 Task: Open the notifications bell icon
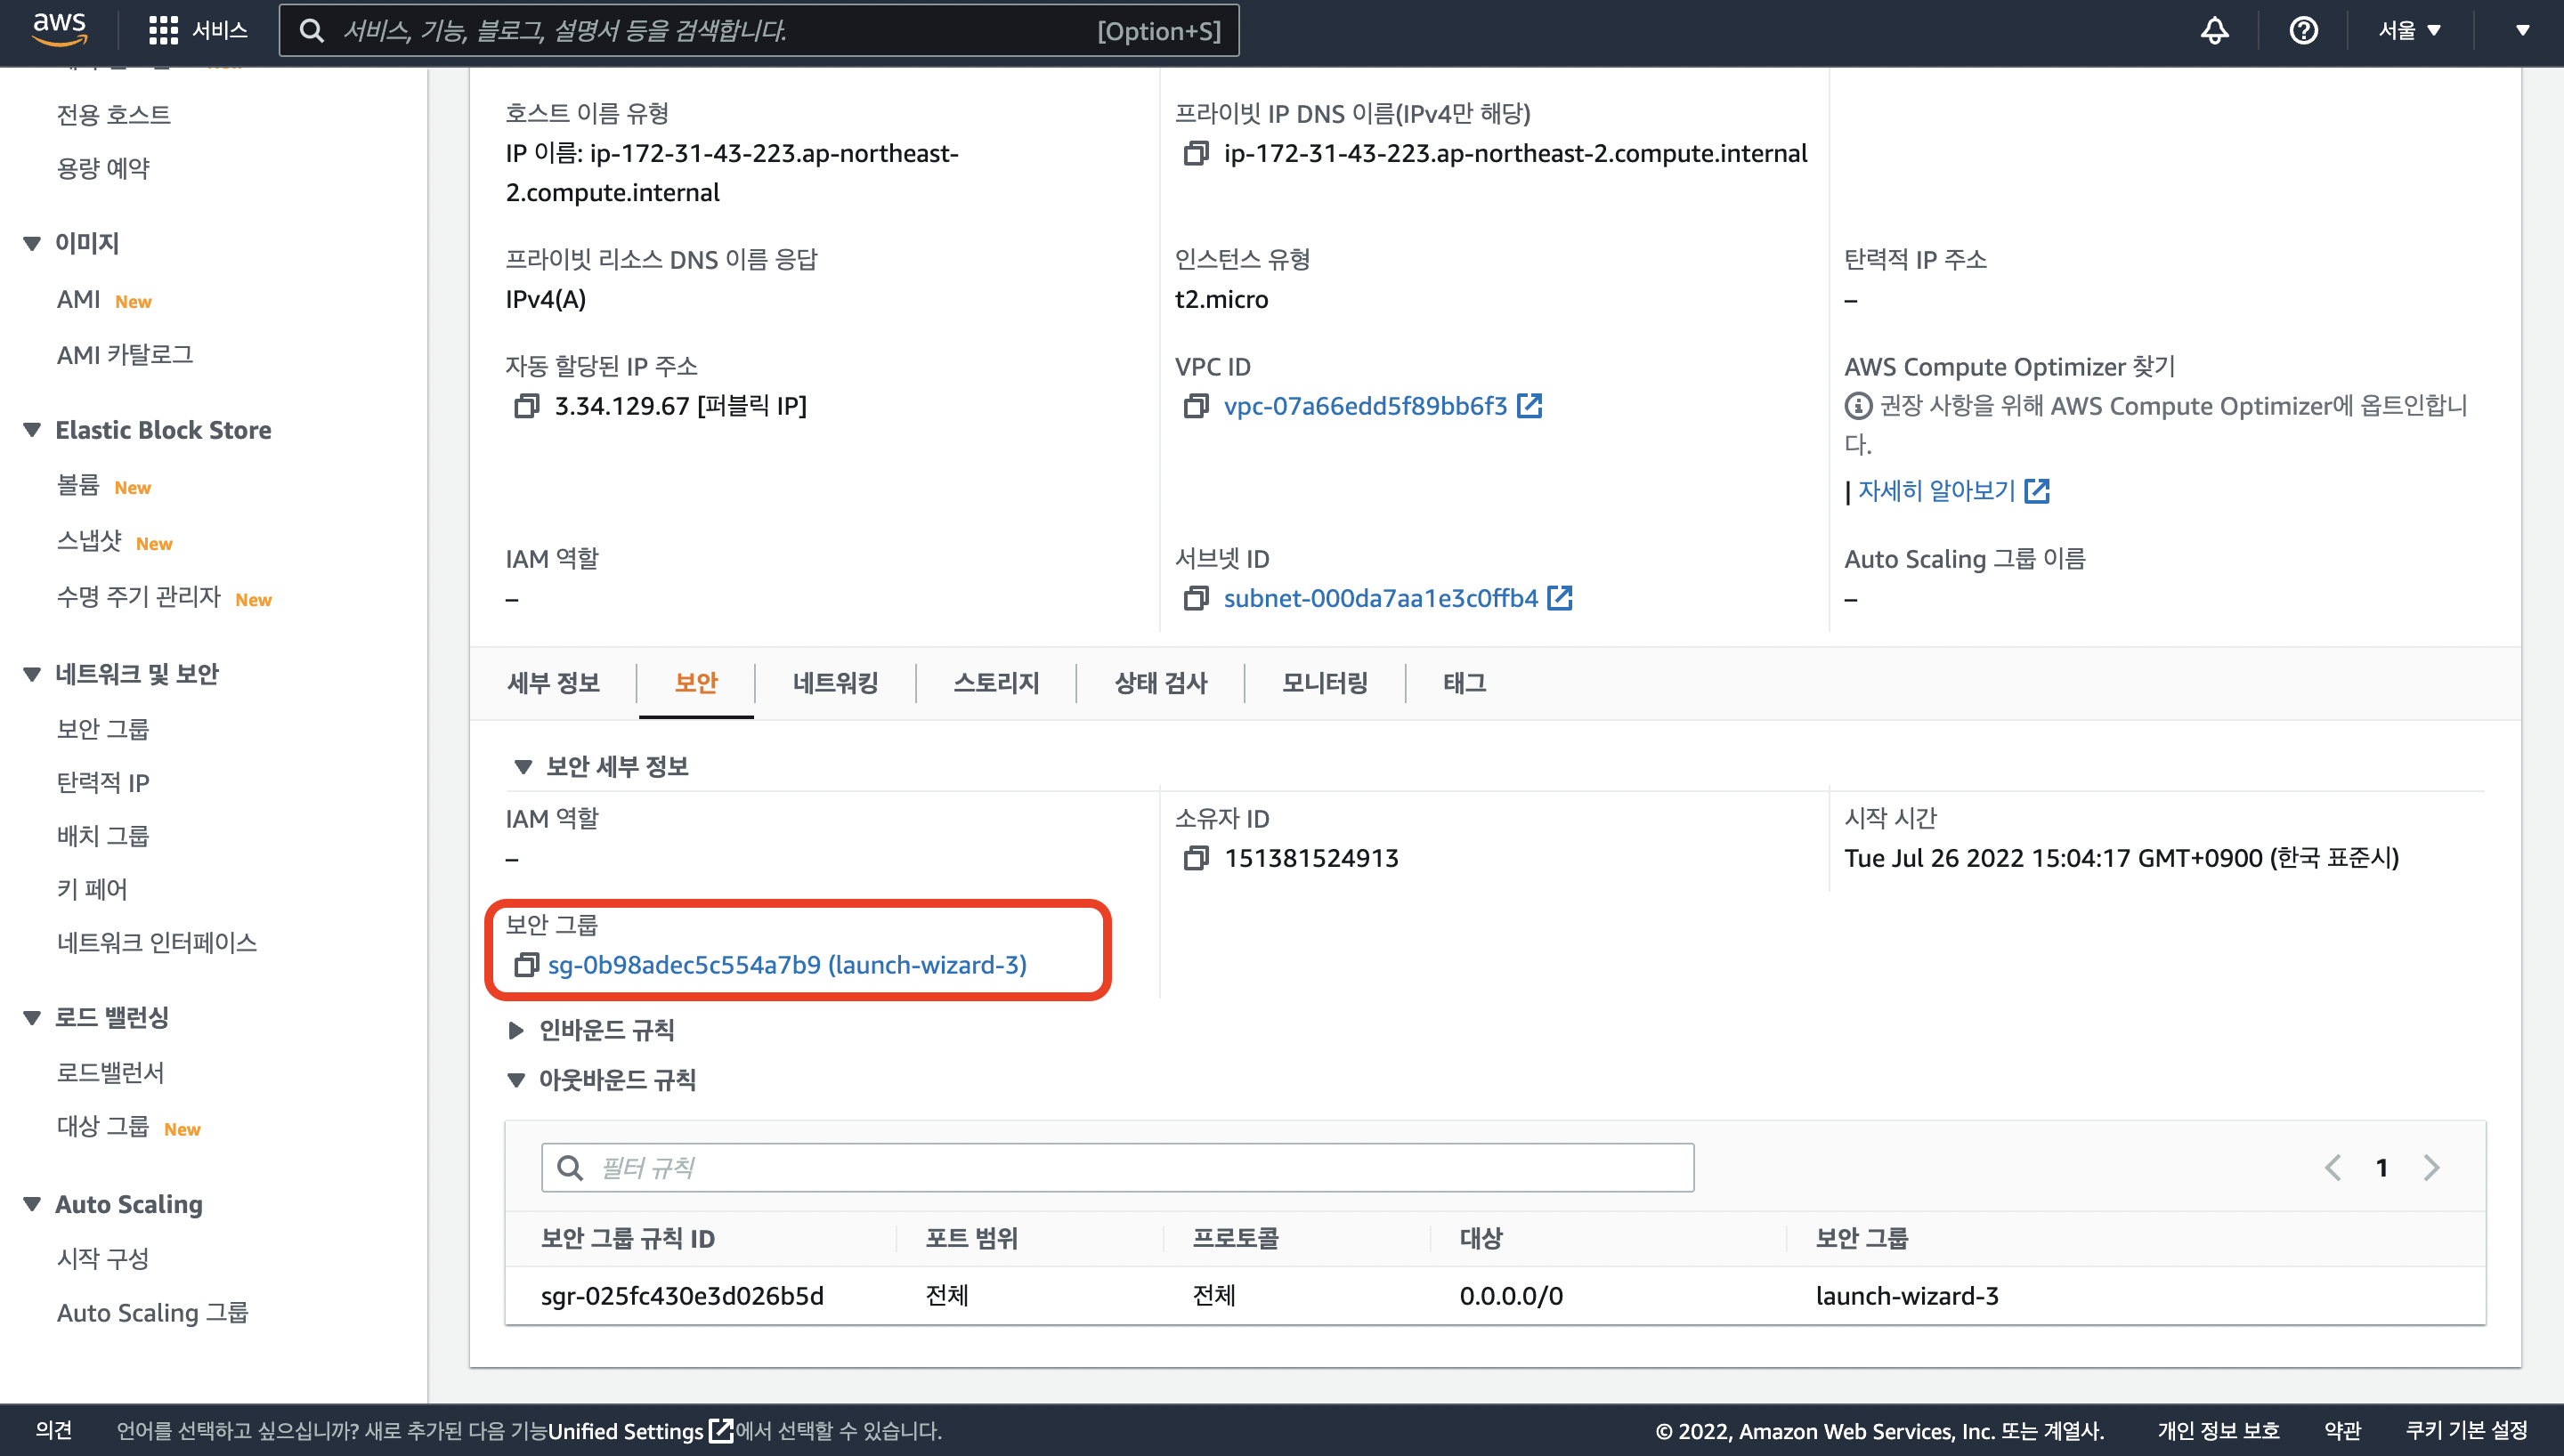2214,30
